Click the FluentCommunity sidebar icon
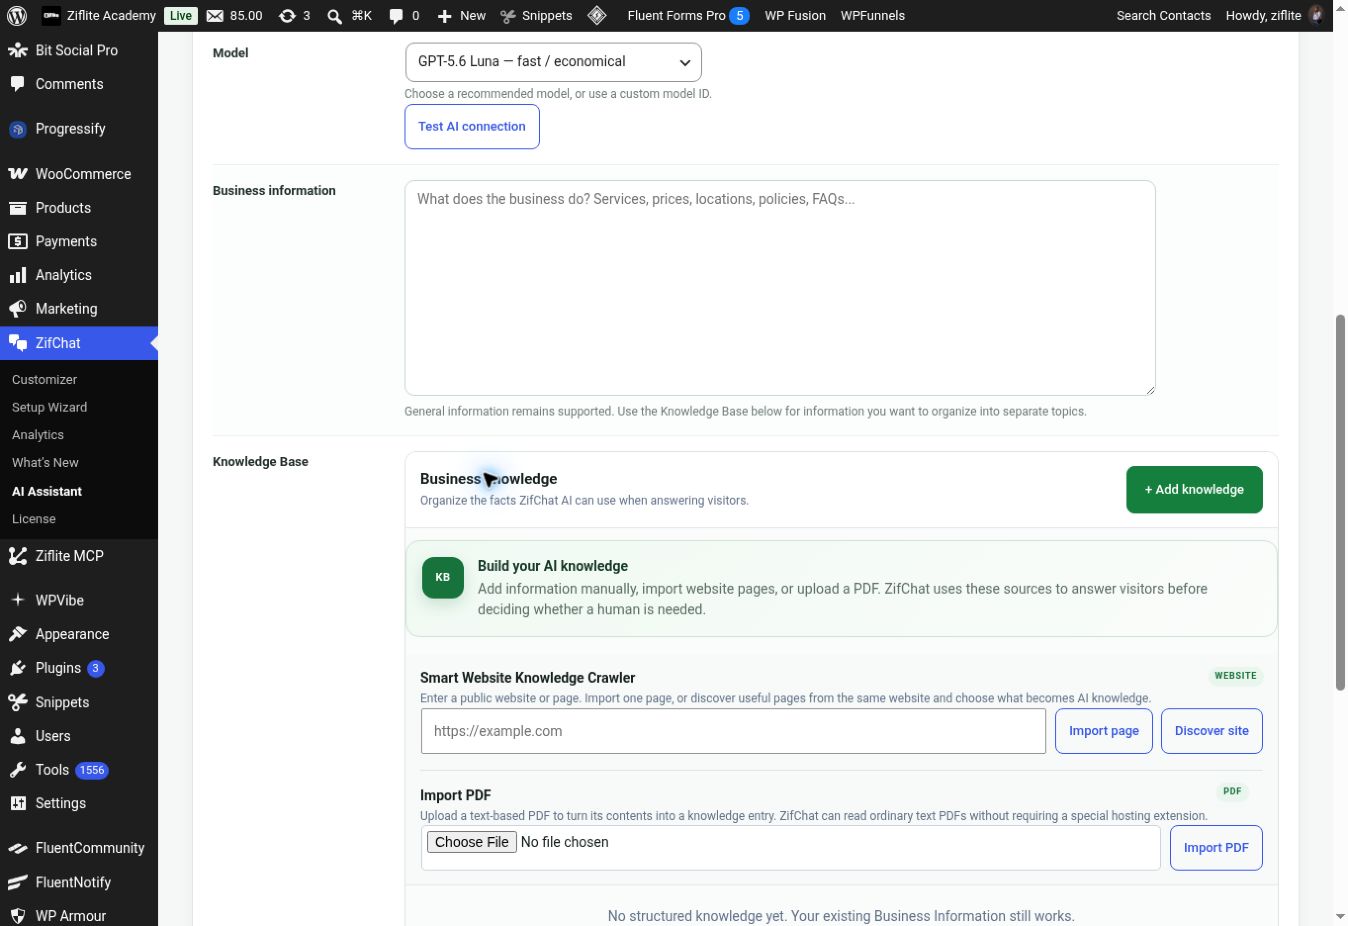1348x926 pixels. [18, 848]
